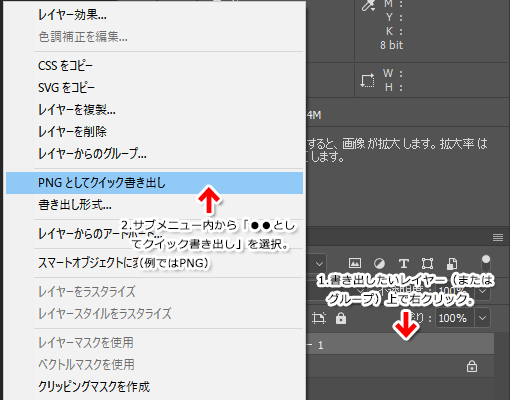This screenshot has height=400, width=510.
Task: Click the lock icon on bottom layer
Action: (472, 366)
